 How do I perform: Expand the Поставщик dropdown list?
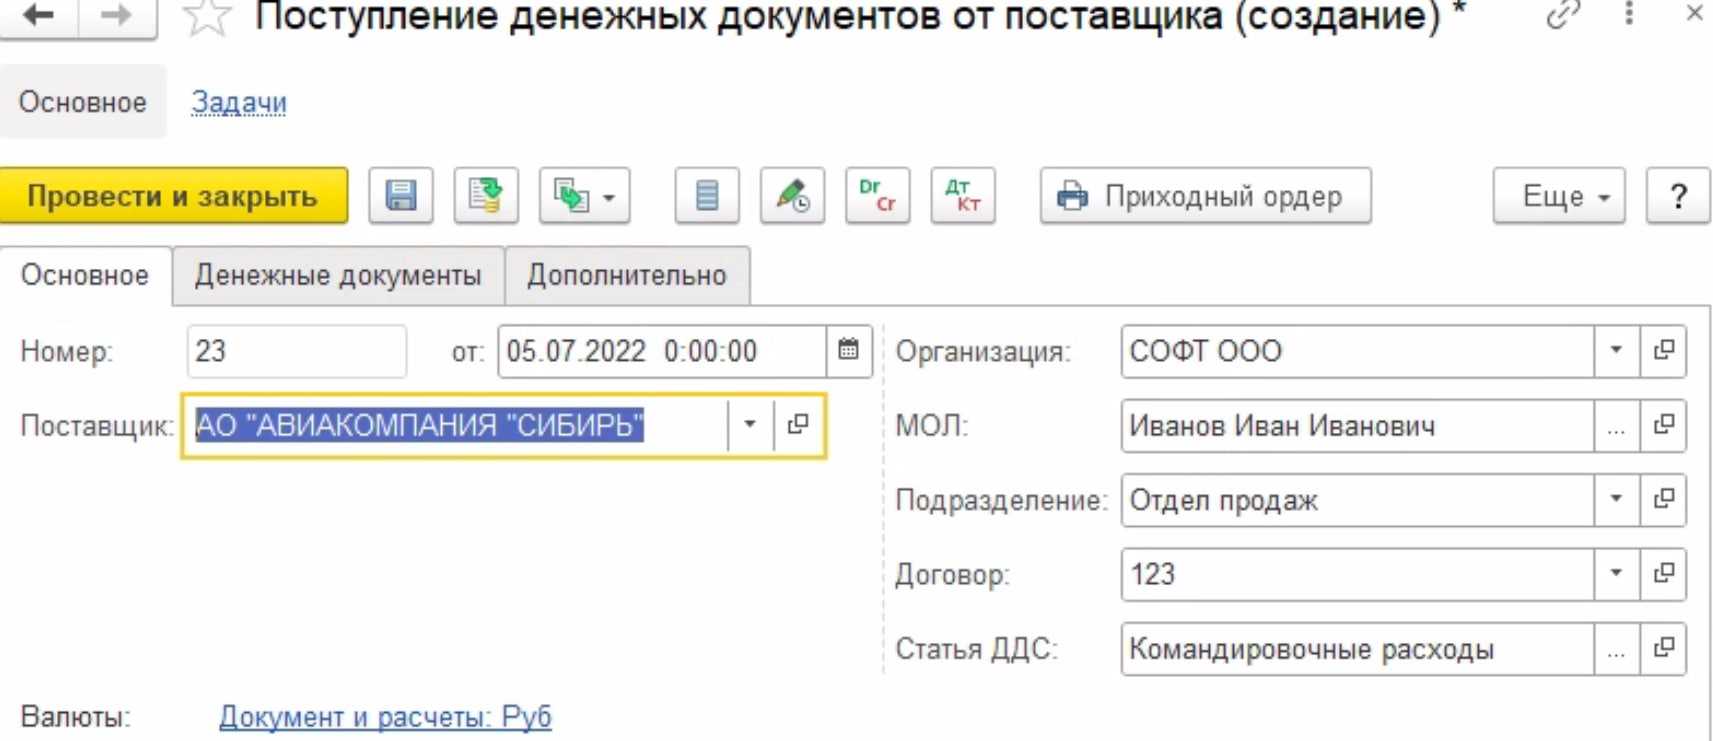point(750,425)
